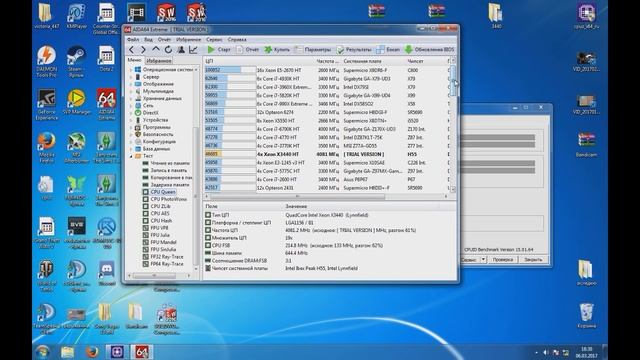Click the up-level arrow in AIDA64 toolbar

coord(156,50)
